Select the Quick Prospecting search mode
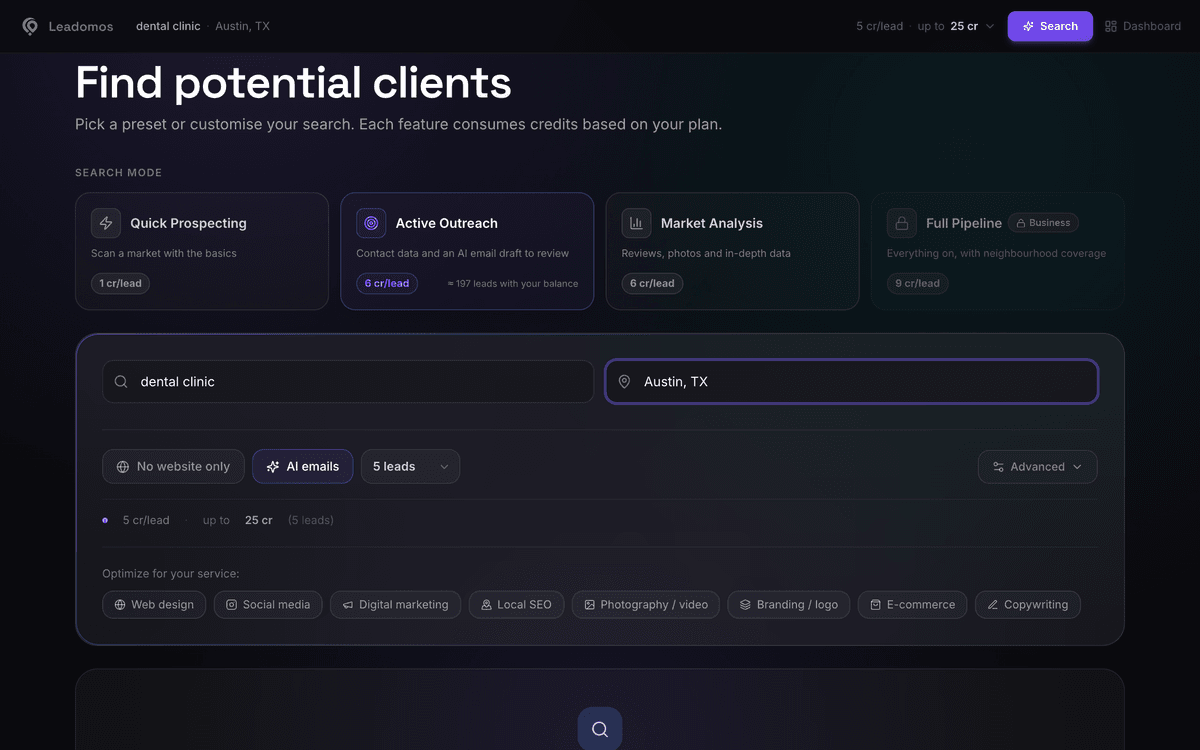The height and width of the screenshot is (750, 1200). 202,251
